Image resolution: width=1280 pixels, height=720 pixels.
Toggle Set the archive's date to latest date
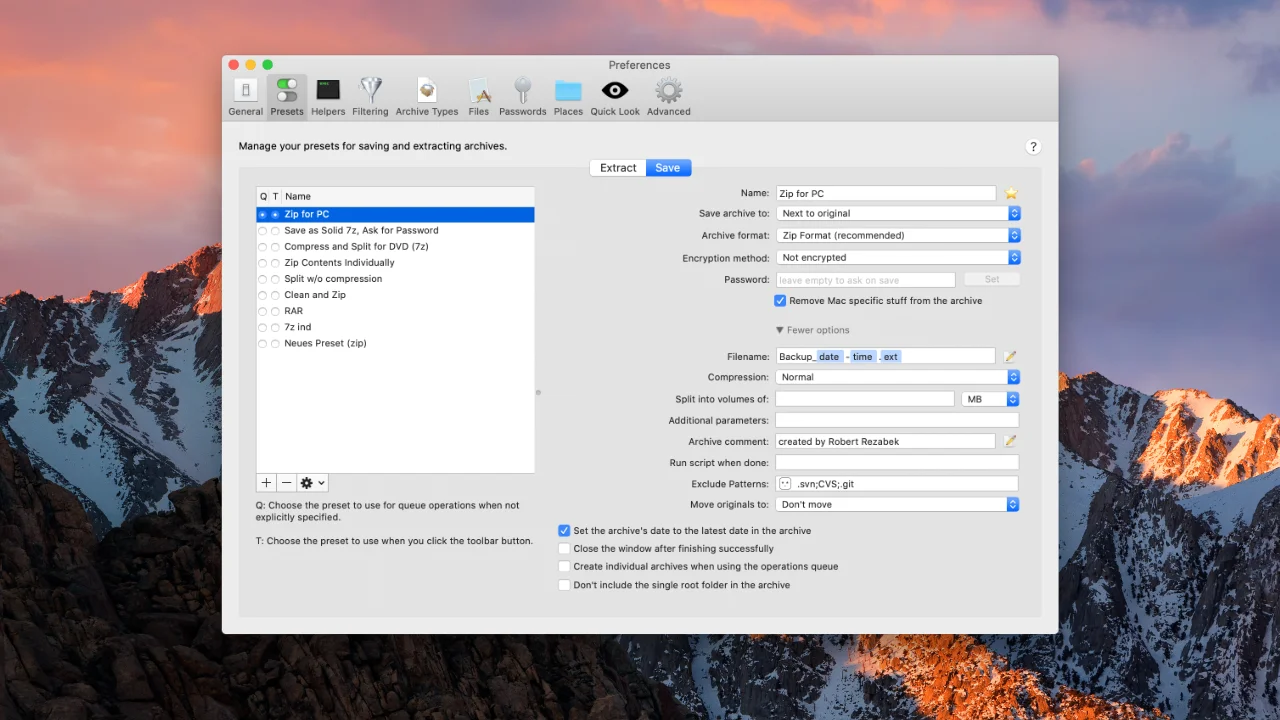pyautogui.click(x=564, y=531)
